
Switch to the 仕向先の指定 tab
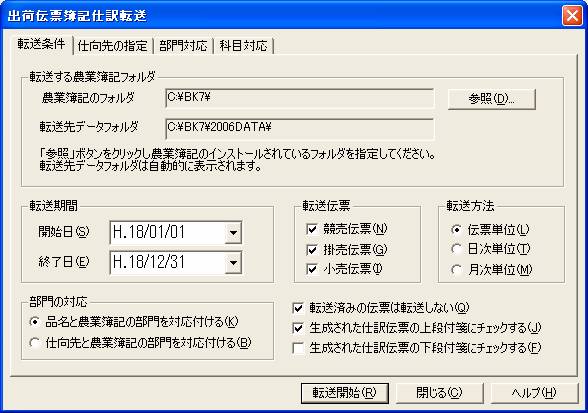click(x=112, y=46)
